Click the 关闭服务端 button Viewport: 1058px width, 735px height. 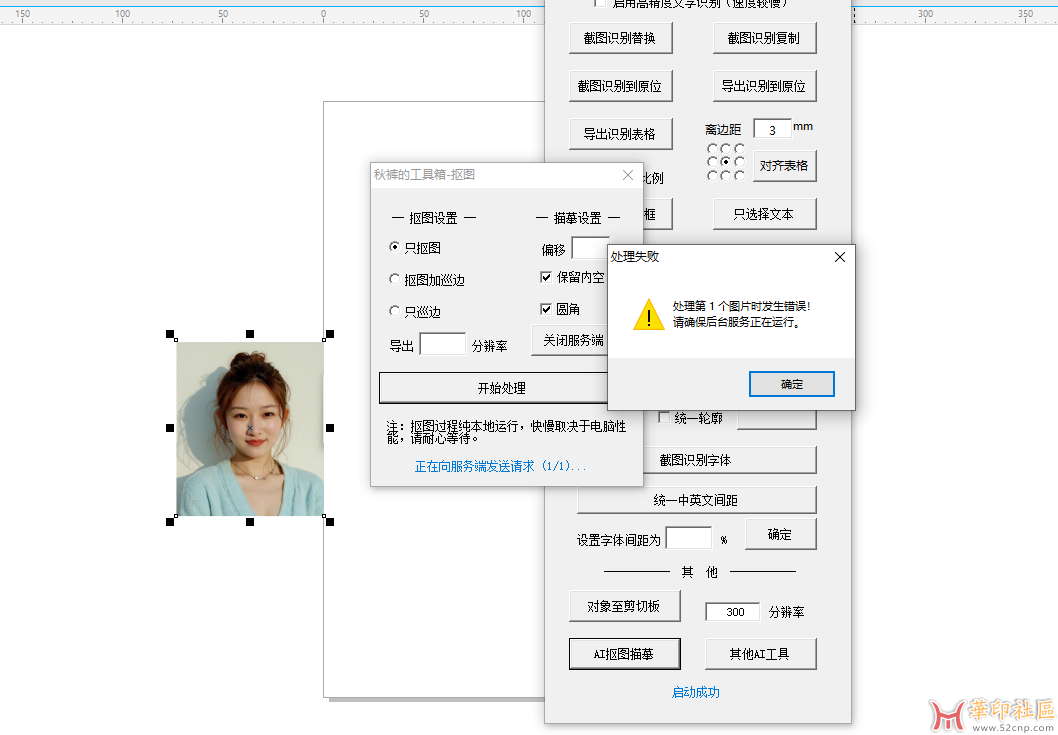[x=572, y=340]
